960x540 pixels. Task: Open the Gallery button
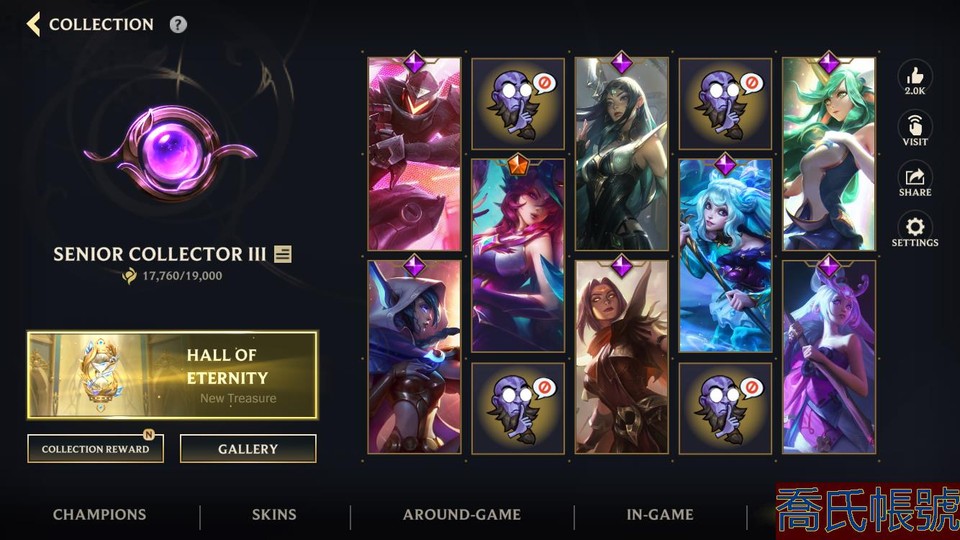pyautogui.click(x=248, y=449)
